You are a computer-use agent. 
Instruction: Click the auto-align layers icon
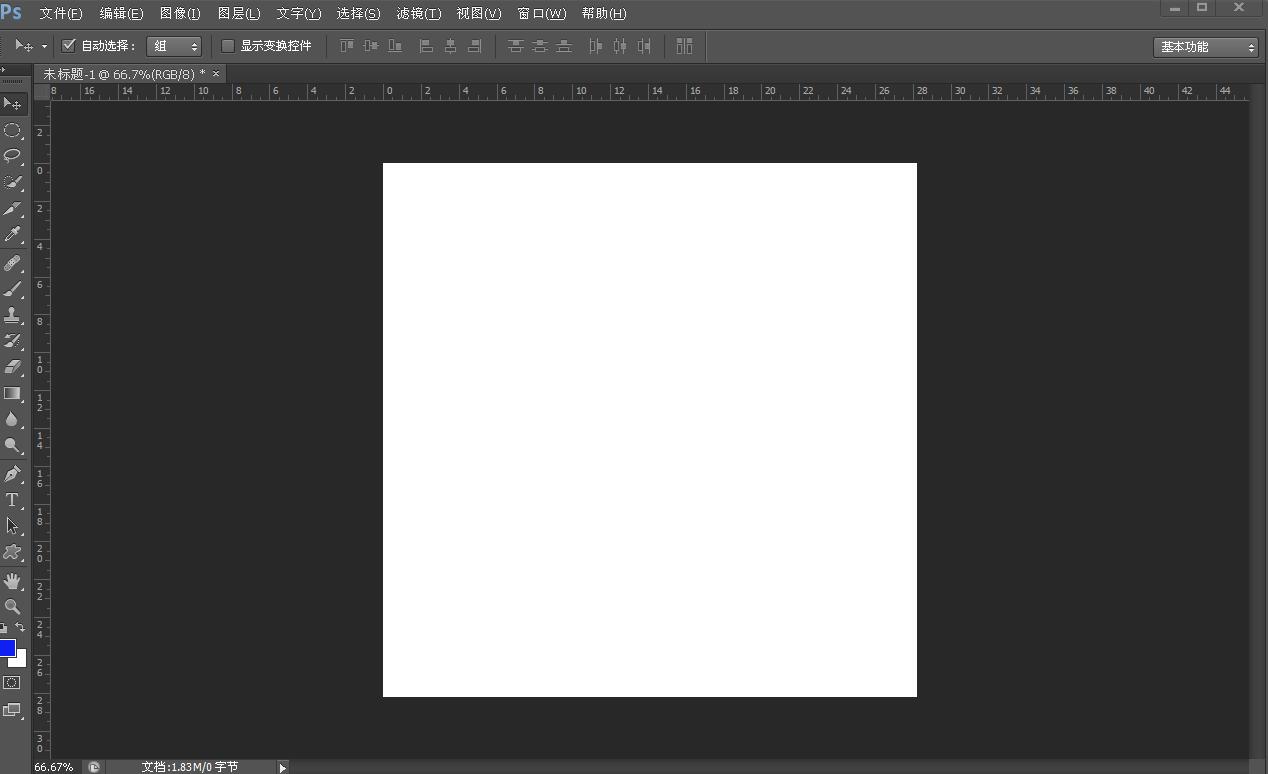[x=684, y=46]
